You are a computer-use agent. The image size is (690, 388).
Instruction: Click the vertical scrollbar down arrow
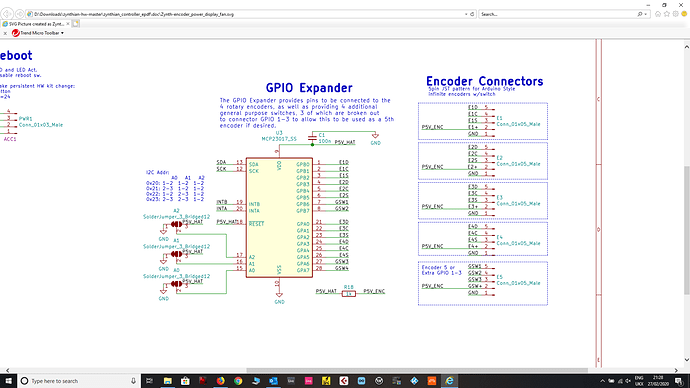pyautogui.click(x=686, y=360)
